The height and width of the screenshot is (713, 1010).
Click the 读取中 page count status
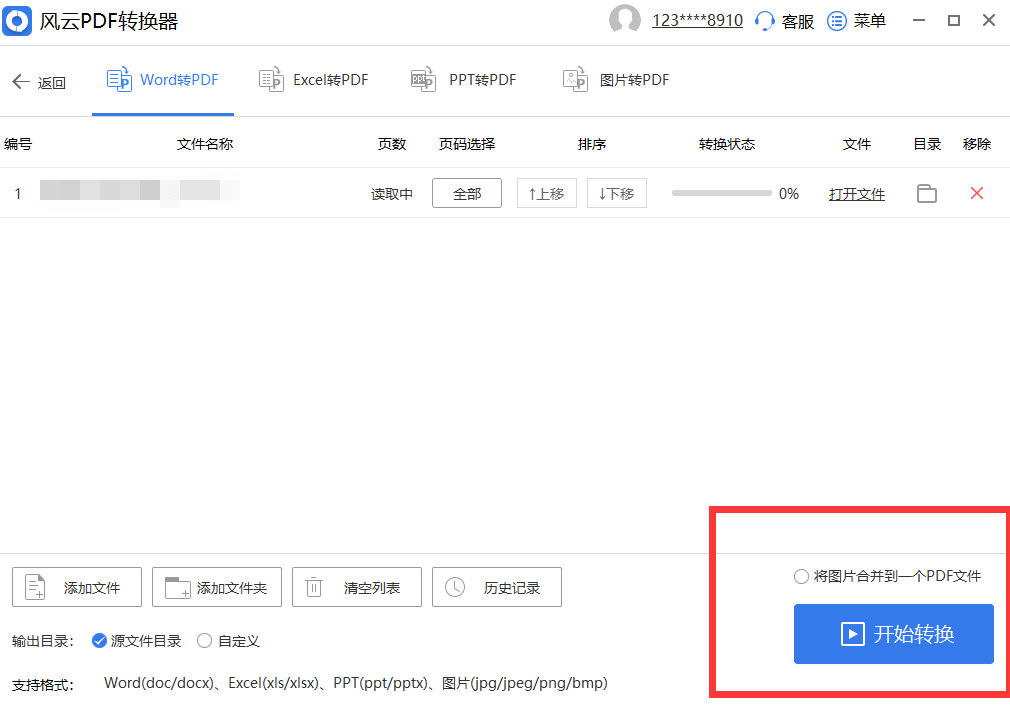(392, 194)
